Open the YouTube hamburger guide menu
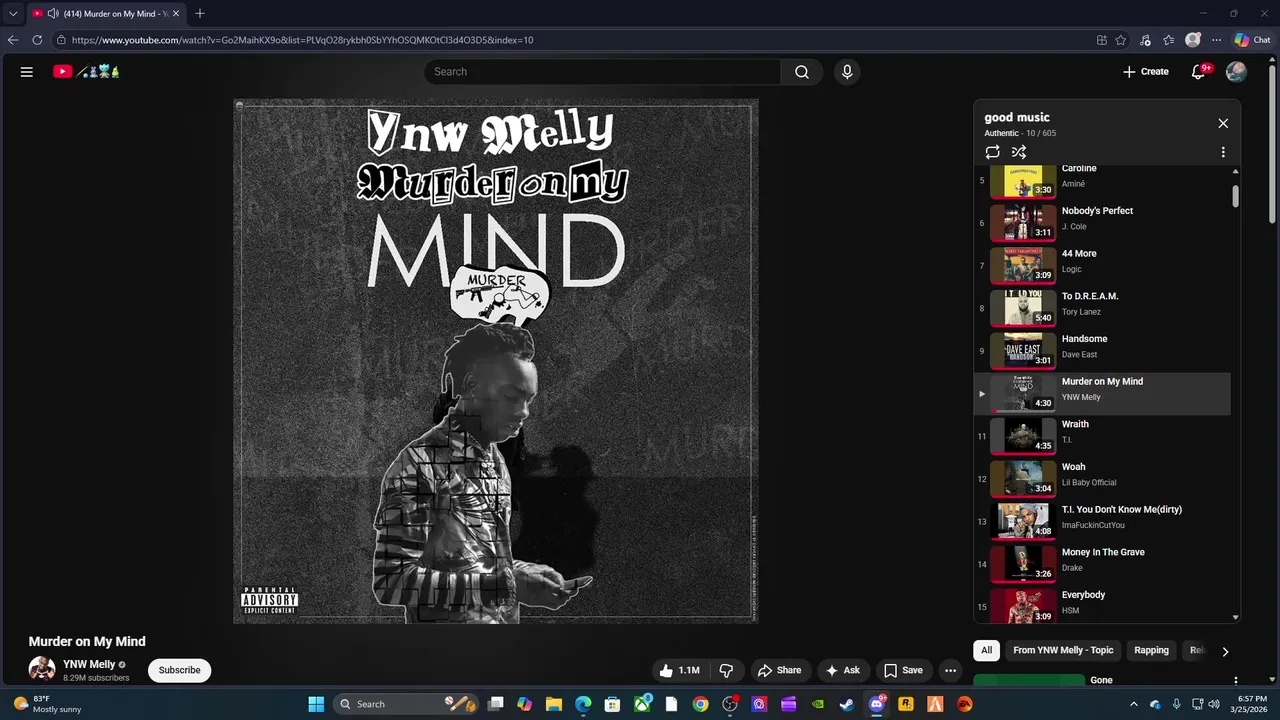Screen dimensions: 1280x720 (27, 72)
